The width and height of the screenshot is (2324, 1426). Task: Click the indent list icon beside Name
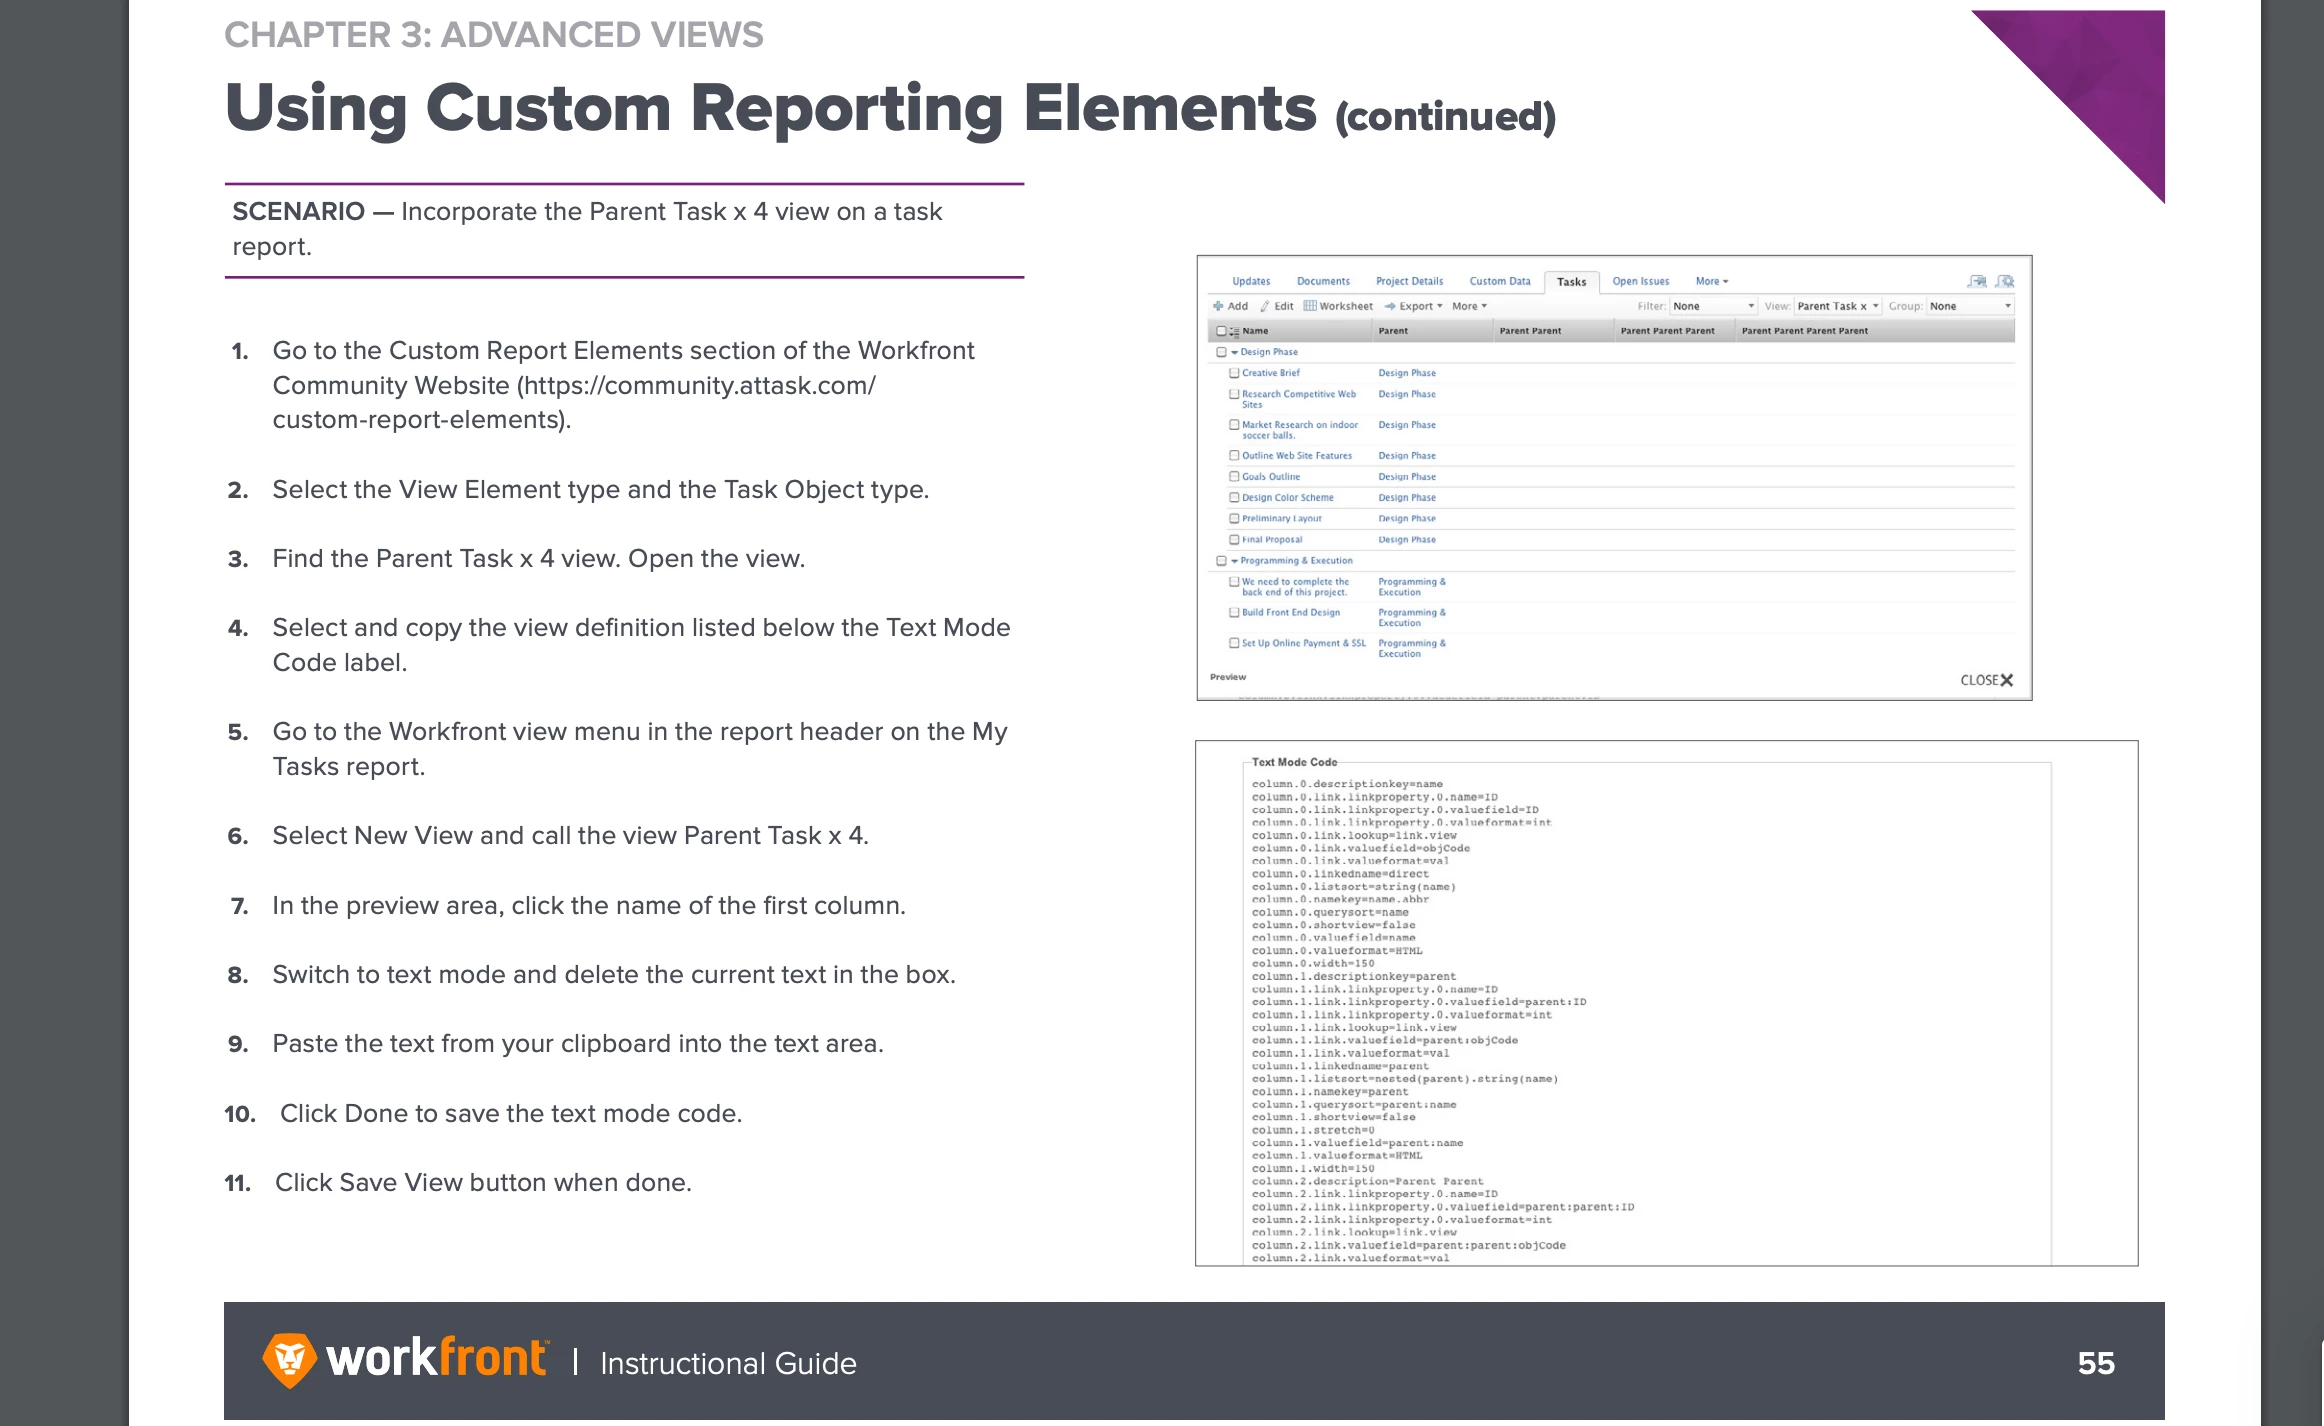pos(1234,331)
